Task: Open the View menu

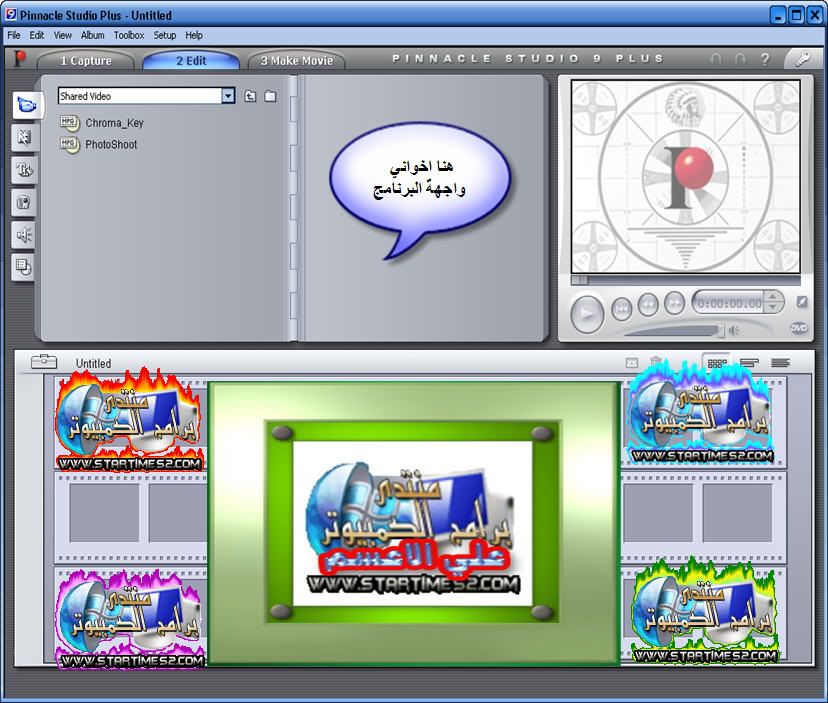Action: (62, 35)
